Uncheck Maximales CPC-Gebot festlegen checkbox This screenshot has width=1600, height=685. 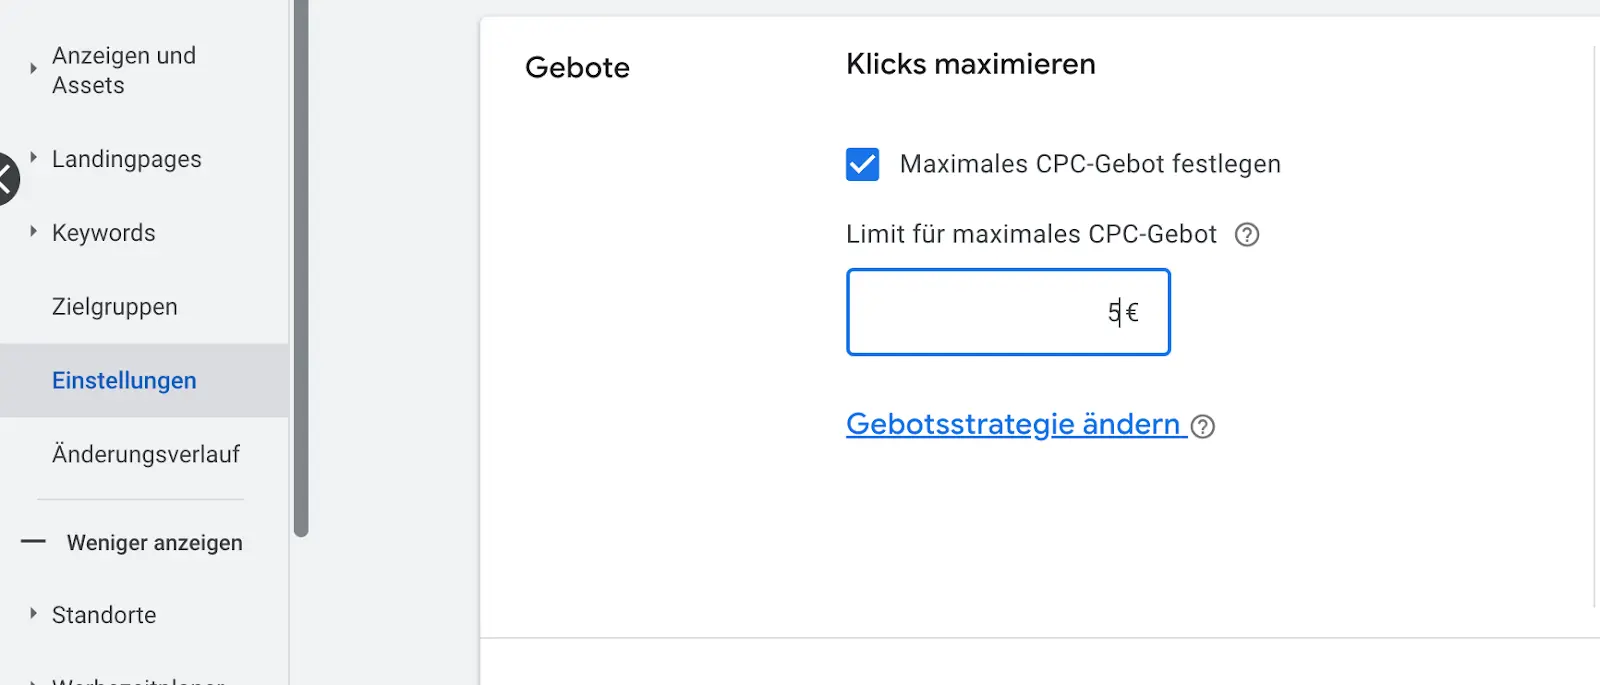863,164
